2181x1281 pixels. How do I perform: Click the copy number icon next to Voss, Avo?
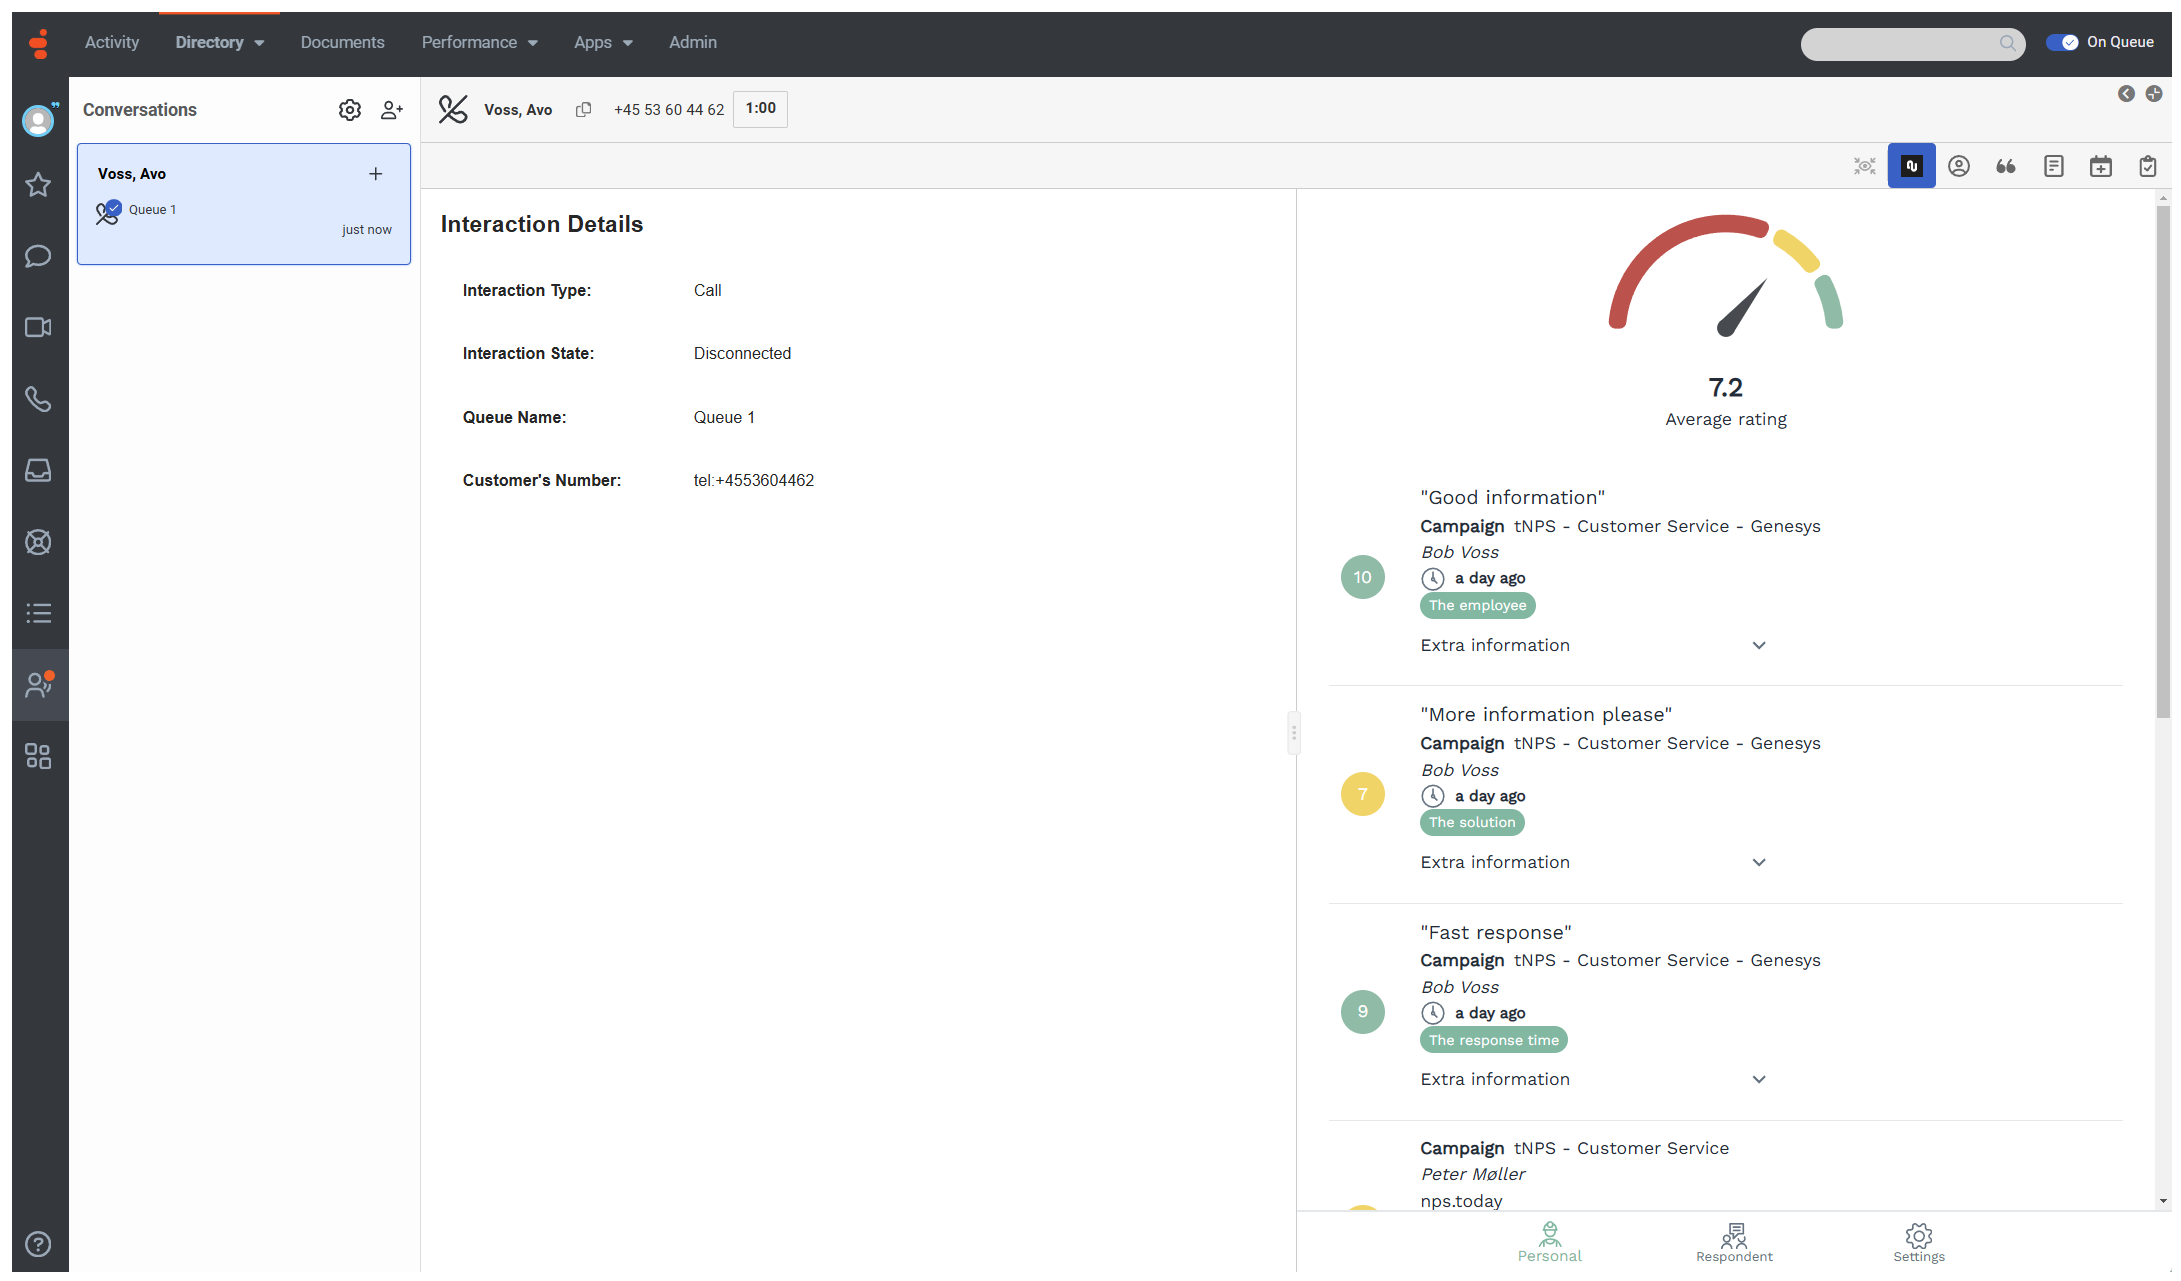click(x=584, y=110)
